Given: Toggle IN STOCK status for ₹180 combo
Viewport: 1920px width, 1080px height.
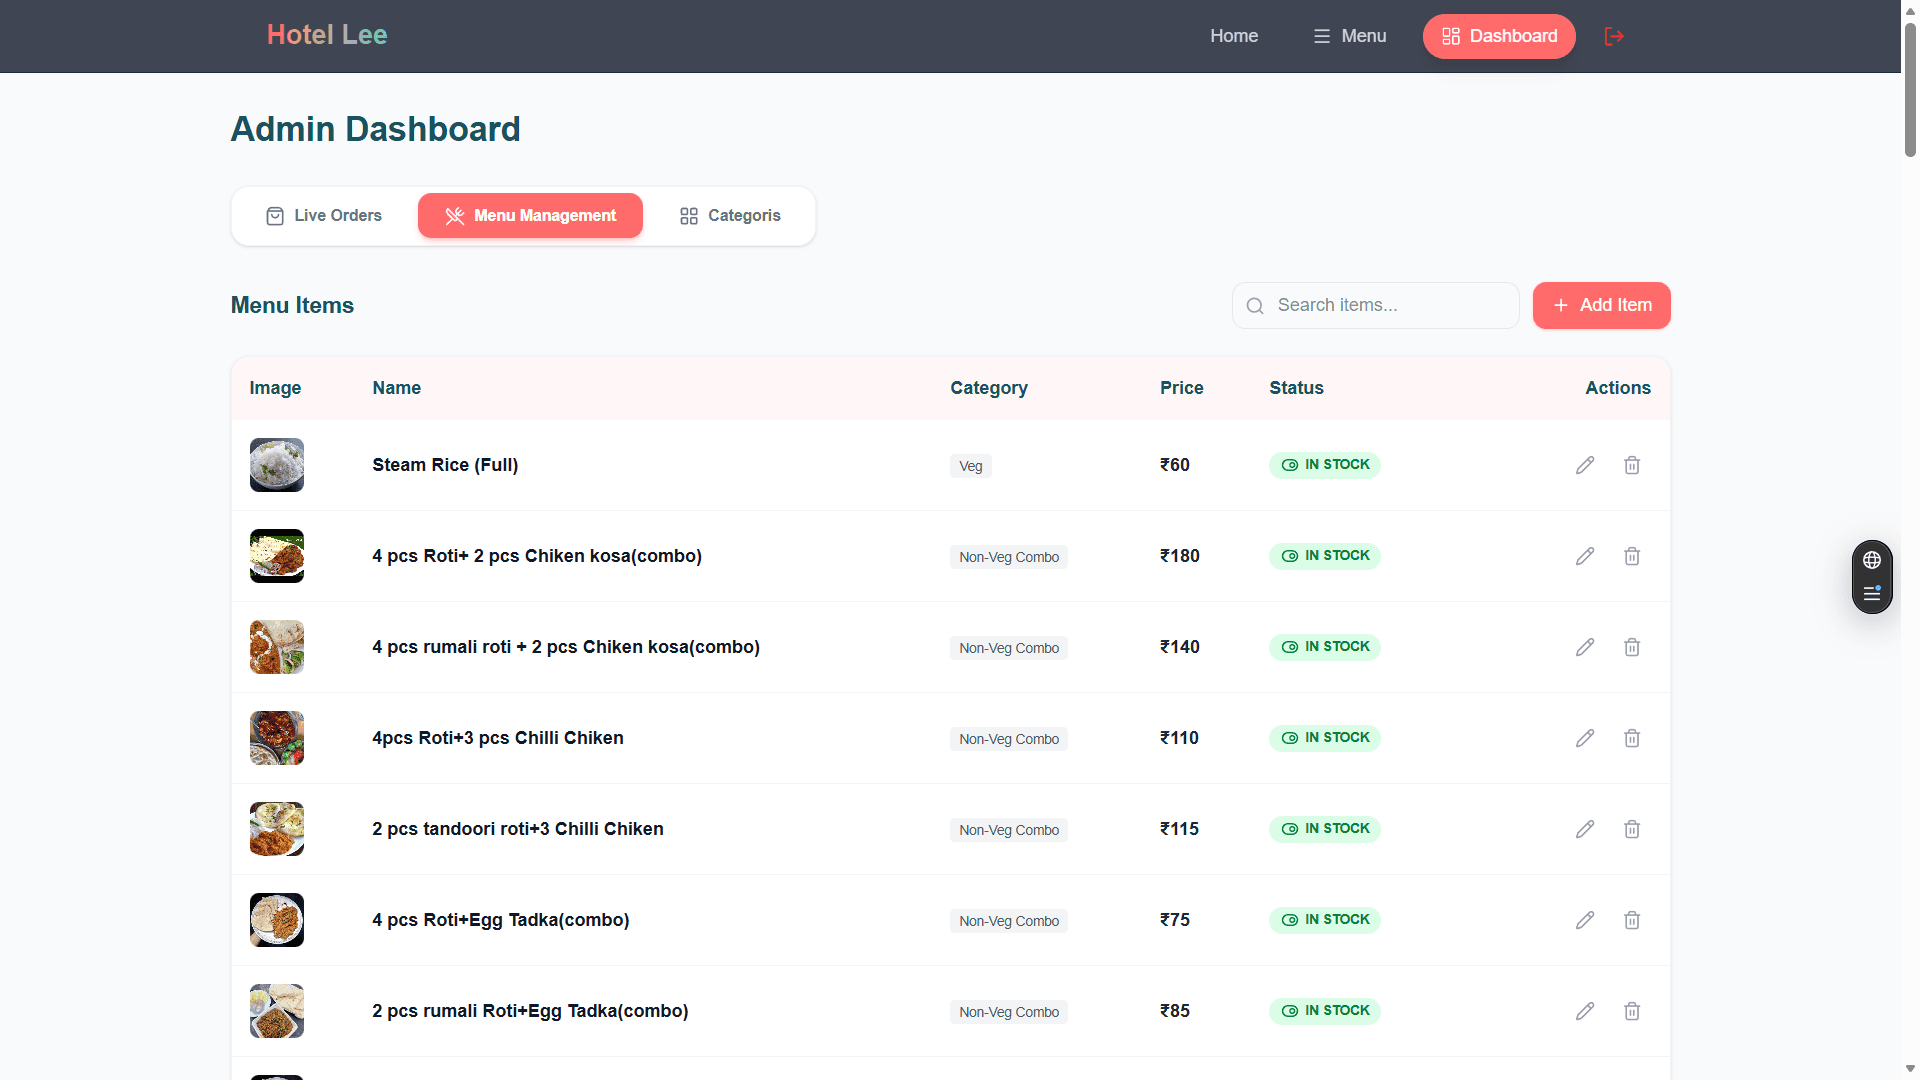Looking at the screenshot, I should tap(1325, 556).
